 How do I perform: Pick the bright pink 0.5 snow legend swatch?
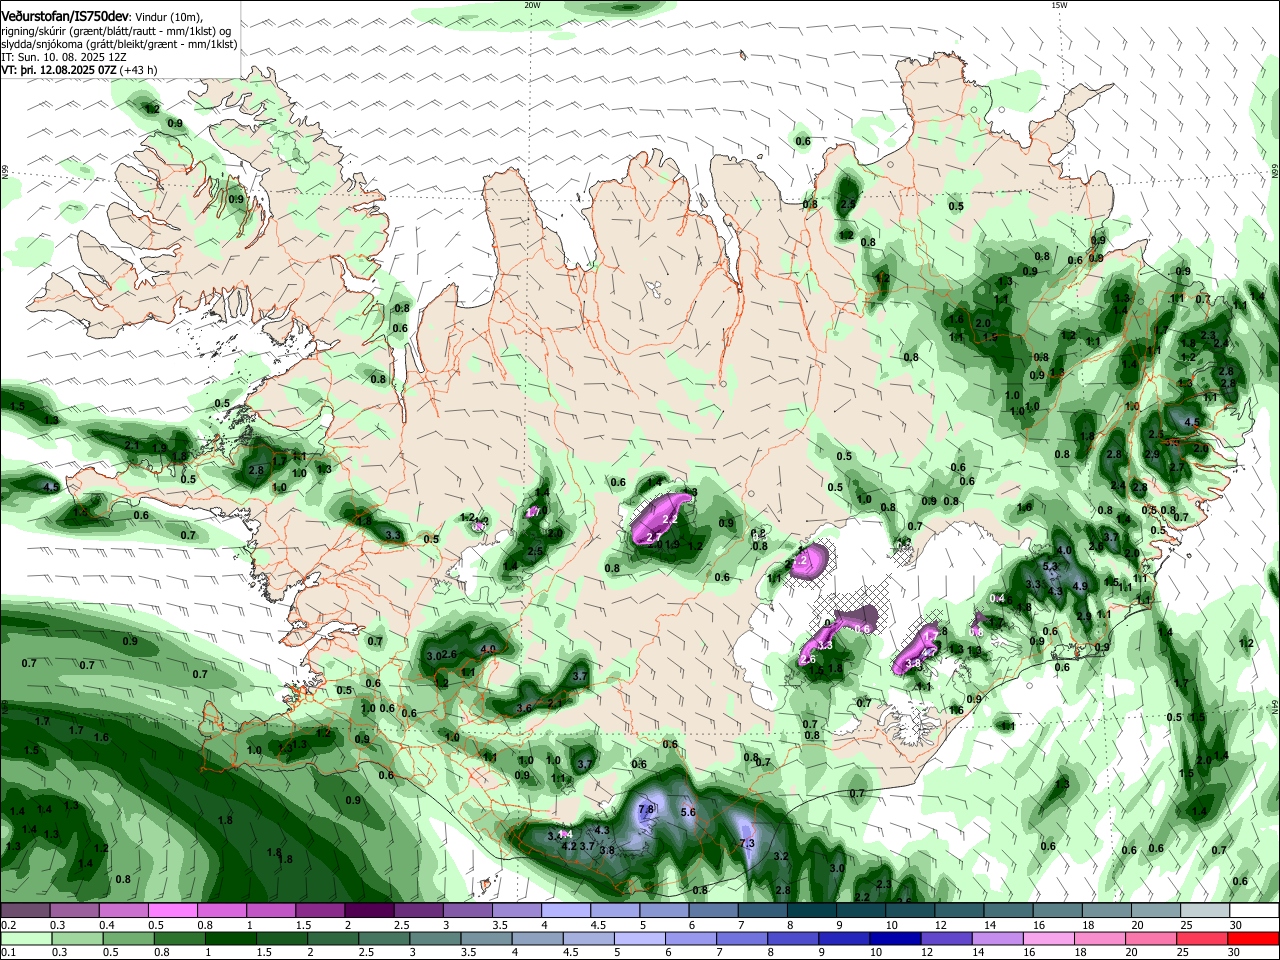(x=172, y=910)
